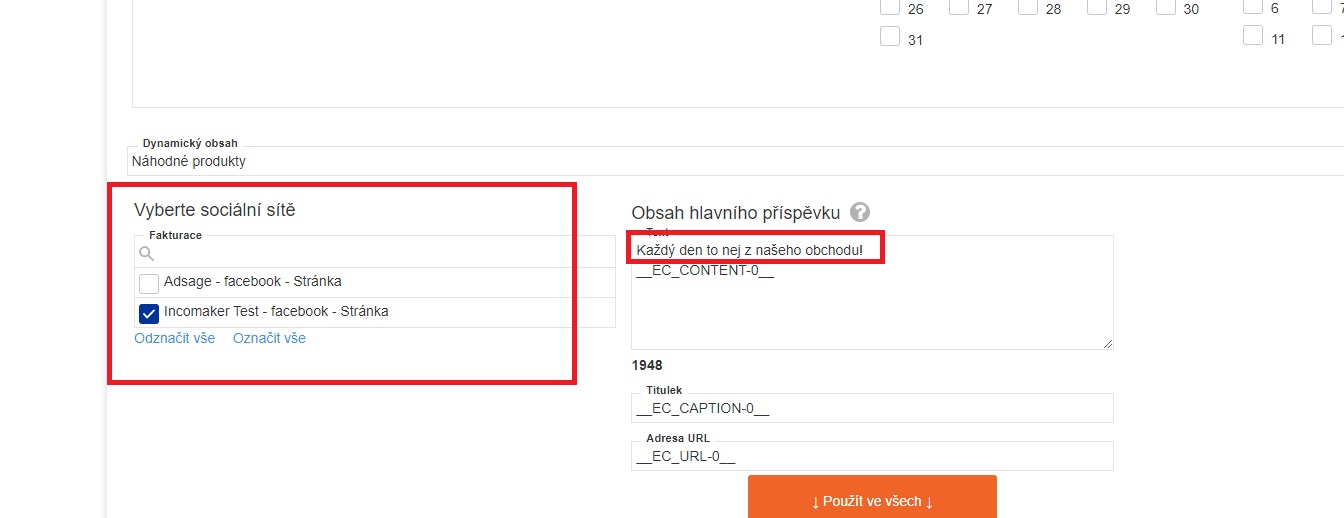Uncheck Incomaker Test facebook Stránka
Viewport: 1344px width, 518px height.
149,313
